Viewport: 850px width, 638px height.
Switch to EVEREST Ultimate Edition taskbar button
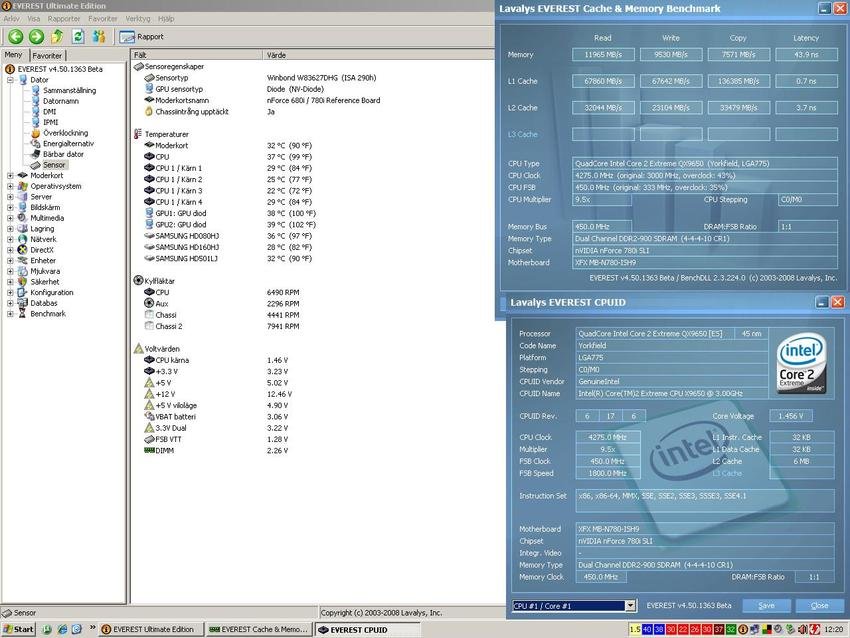pos(151,629)
